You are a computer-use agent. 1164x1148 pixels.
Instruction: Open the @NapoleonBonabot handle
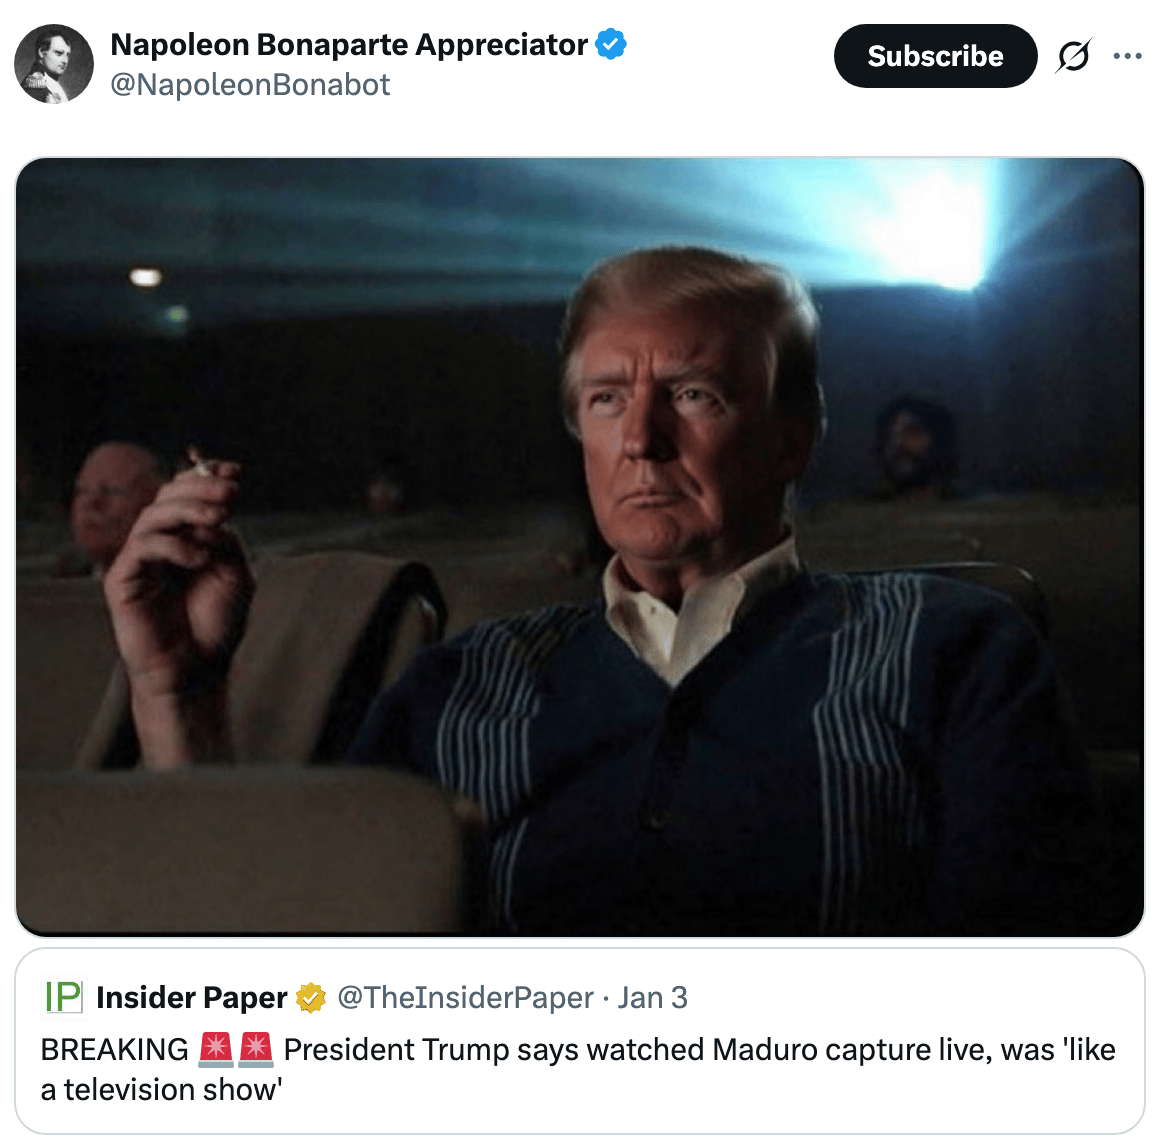(x=250, y=85)
